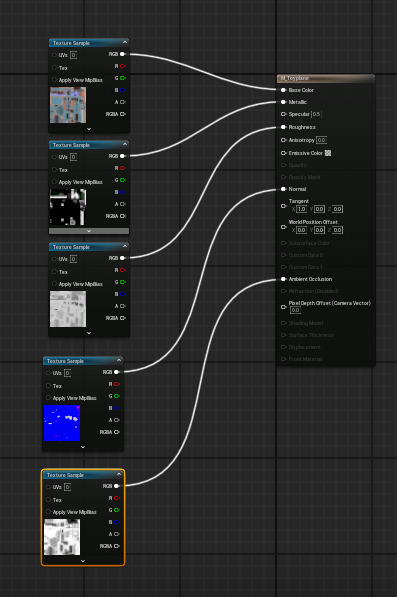Click the Base Color input pin
397x597 pixels.
(x=283, y=90)
